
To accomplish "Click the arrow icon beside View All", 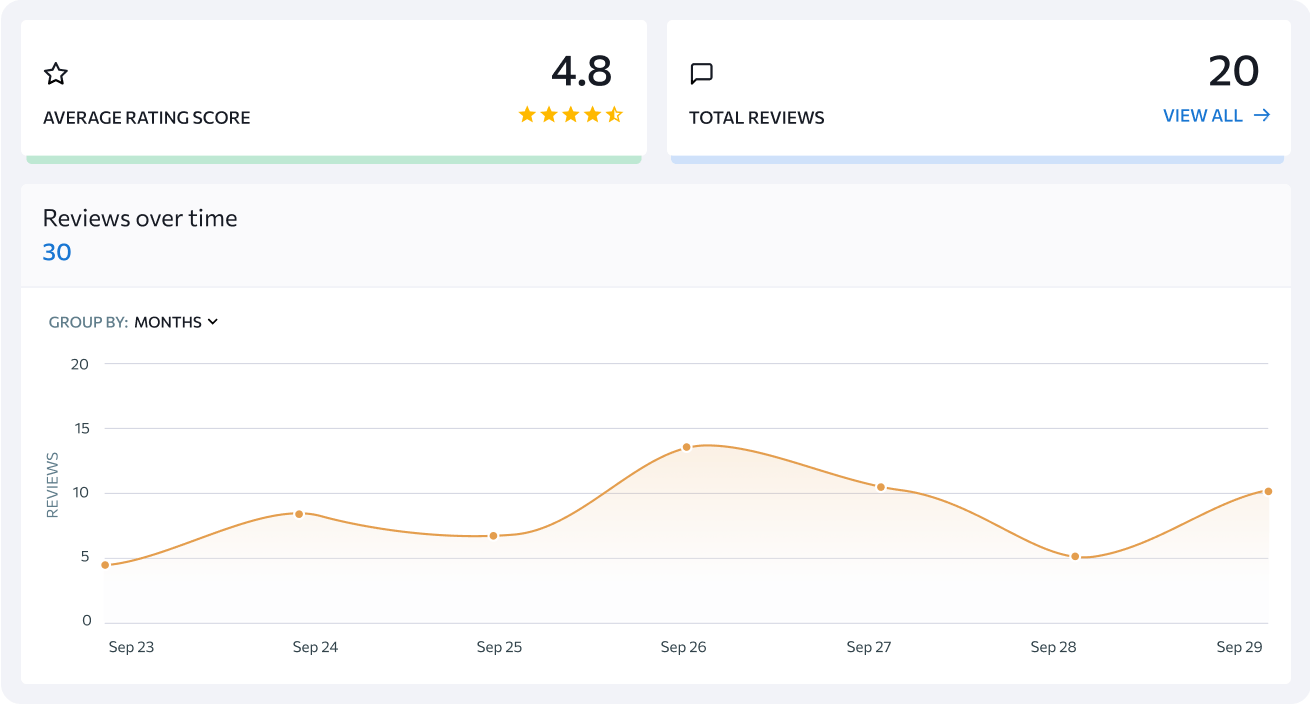I will click(1262, 115).
